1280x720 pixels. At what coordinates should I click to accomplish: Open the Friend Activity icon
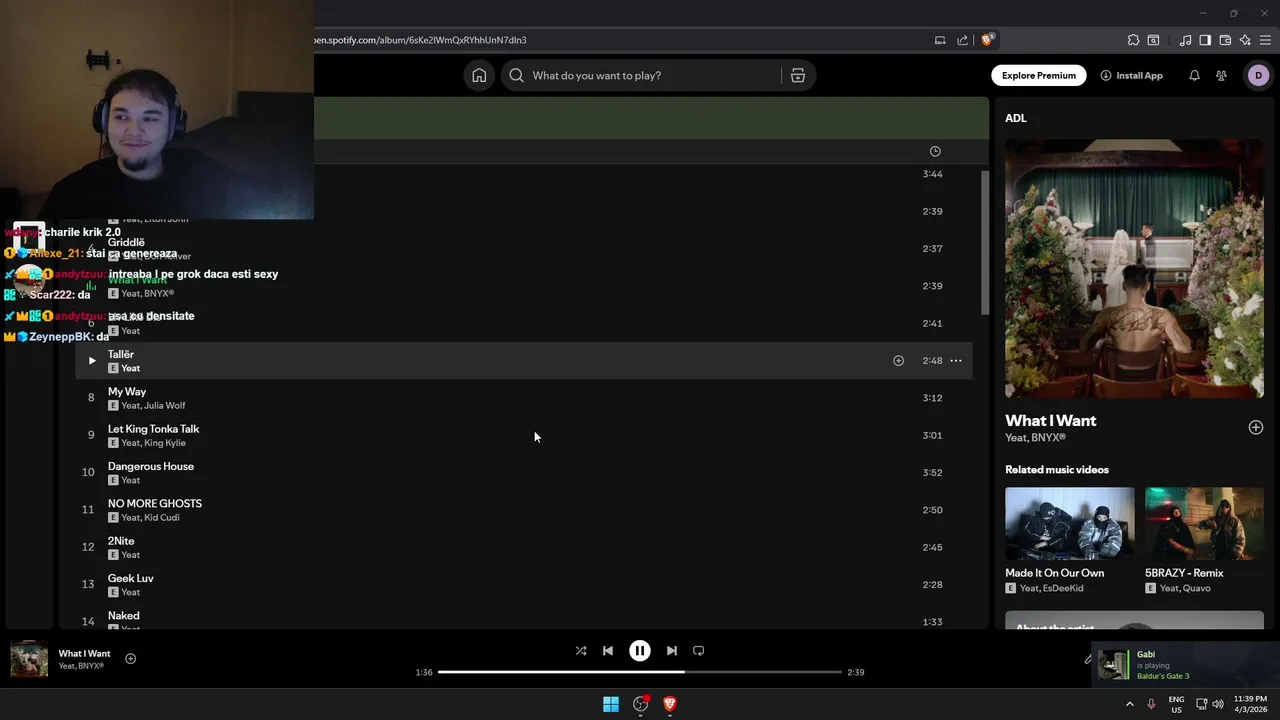(x=1221, y=75)
